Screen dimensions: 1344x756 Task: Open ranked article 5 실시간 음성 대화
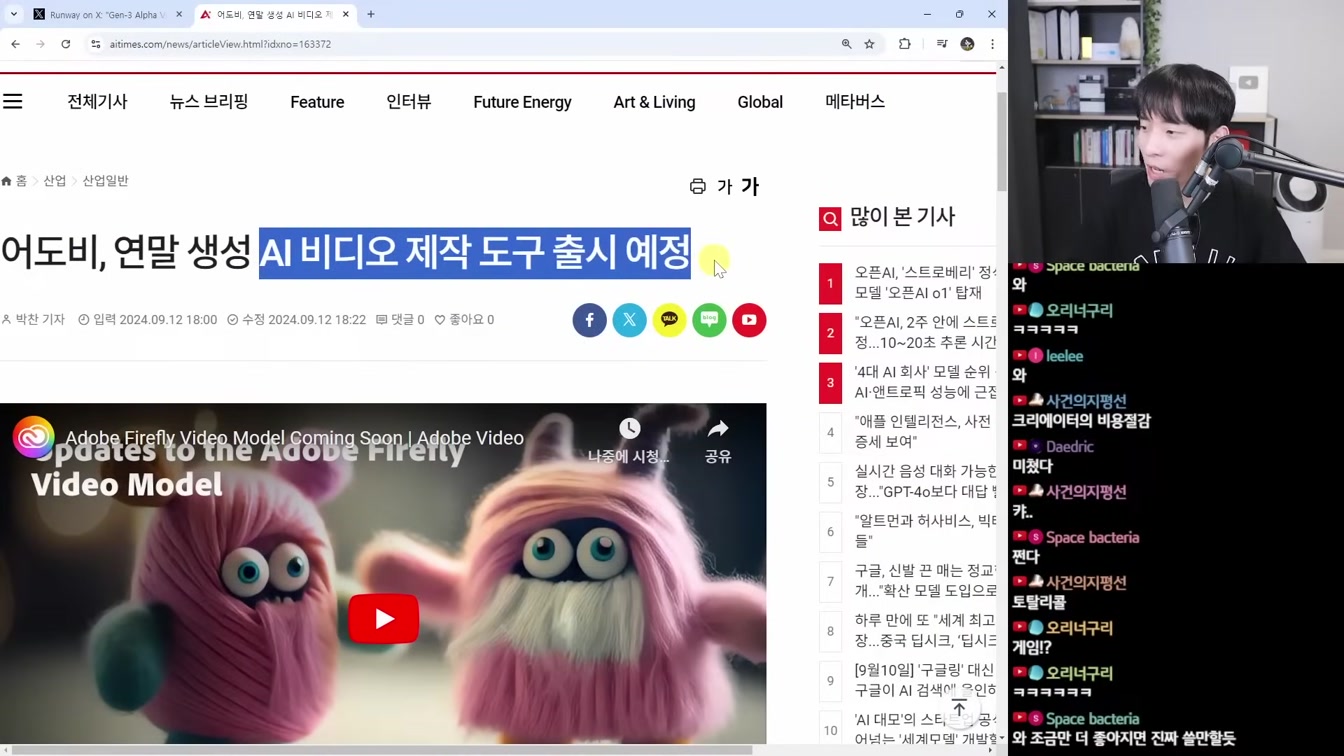[925, 481]
